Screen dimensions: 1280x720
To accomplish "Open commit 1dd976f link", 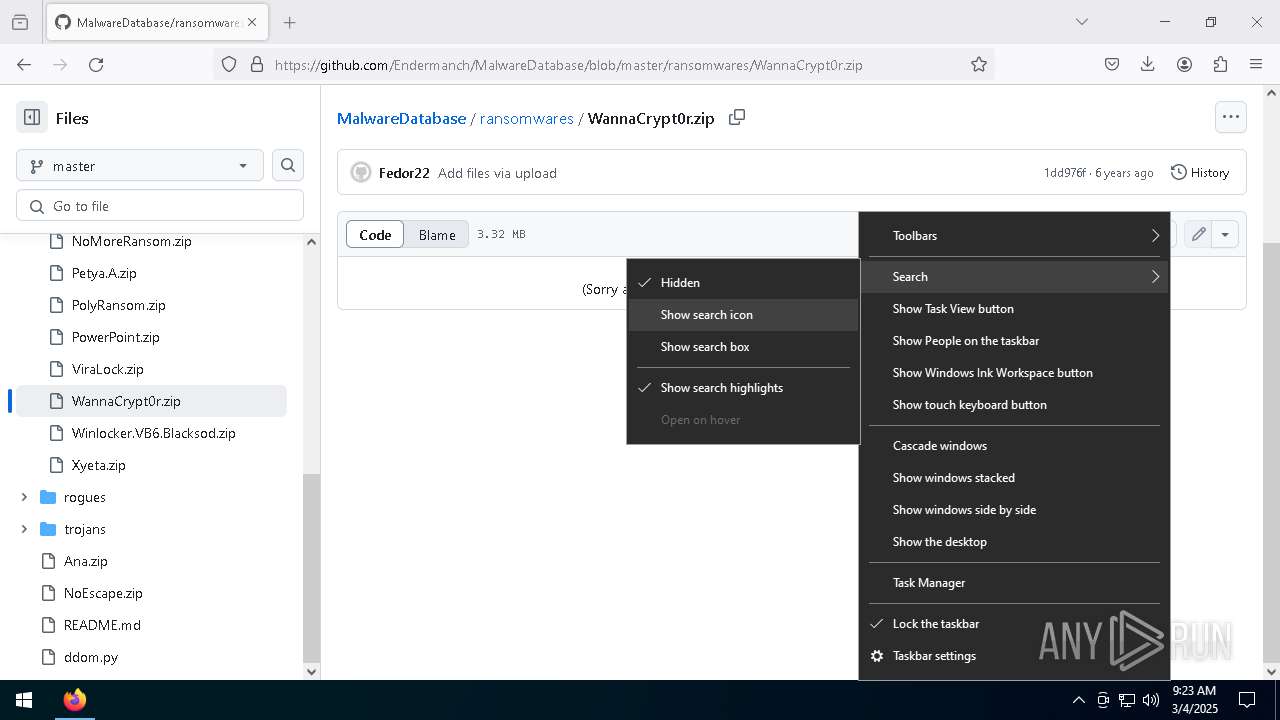I will (1064, 173).
